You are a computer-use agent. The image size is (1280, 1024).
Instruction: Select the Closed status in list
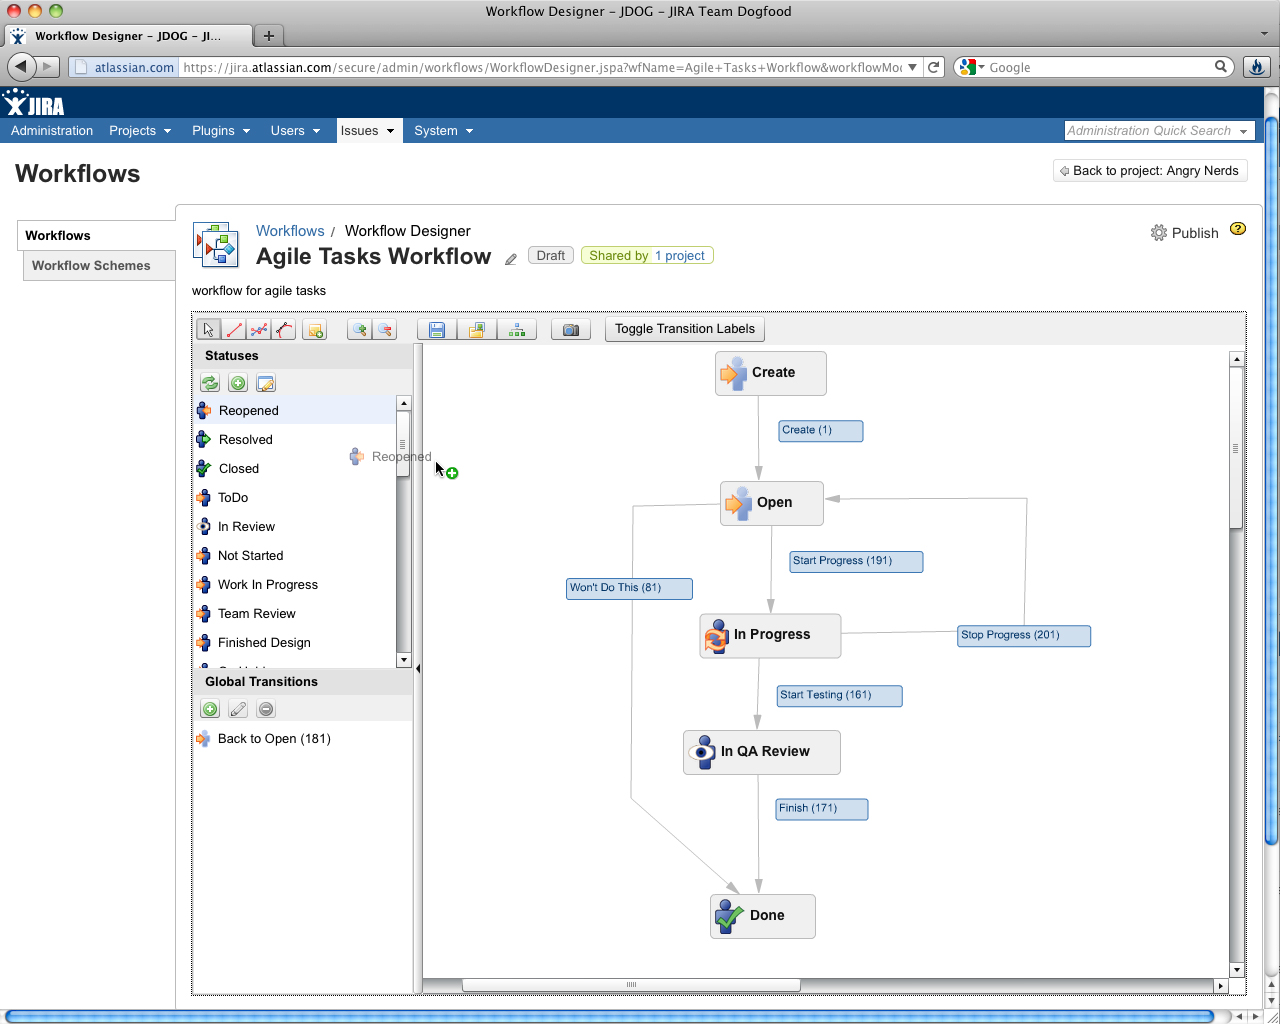coord(294,469)
